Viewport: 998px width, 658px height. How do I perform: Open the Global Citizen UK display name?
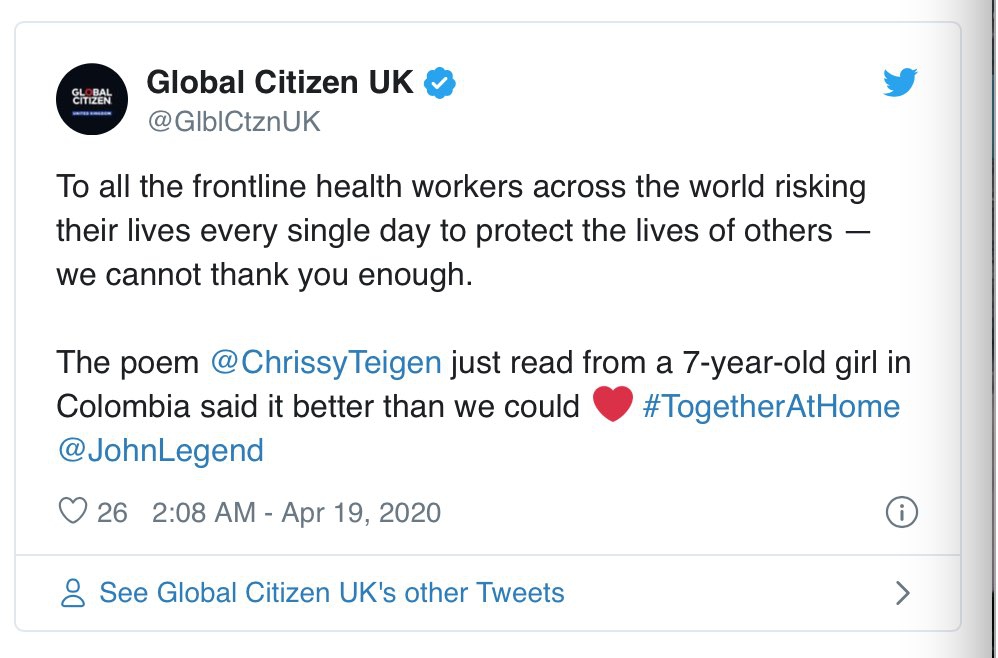[x=280, y=82]
